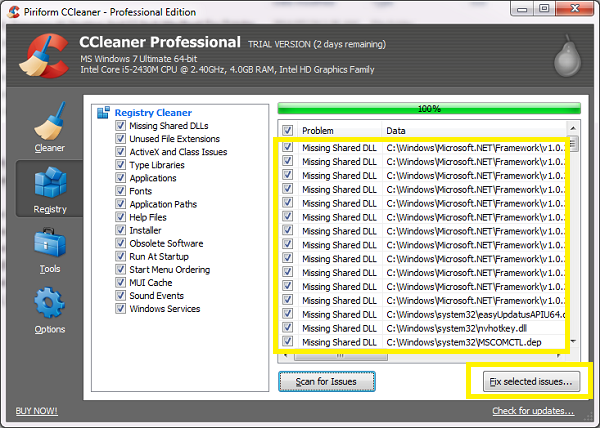Viewport: 600px width, 428px height.
Task: Open Check for updates link
Action: (x=533, y=411)
